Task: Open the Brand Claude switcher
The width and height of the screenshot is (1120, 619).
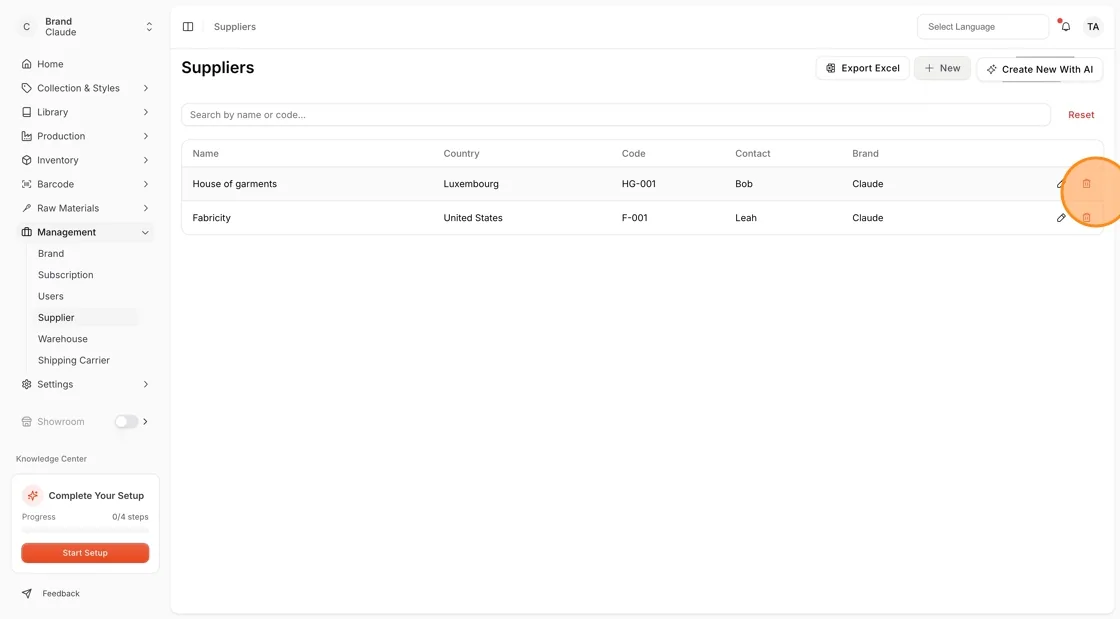Action: 85,27
